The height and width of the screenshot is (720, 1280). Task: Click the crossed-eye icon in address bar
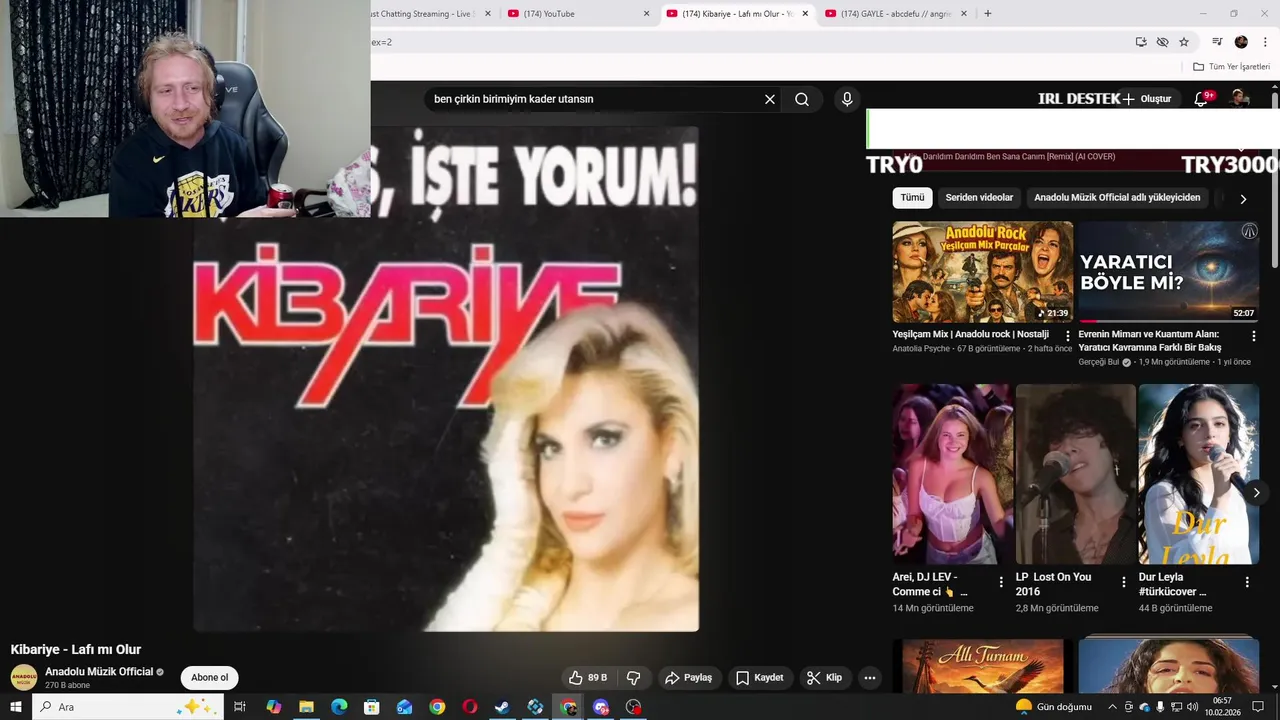1162,42
